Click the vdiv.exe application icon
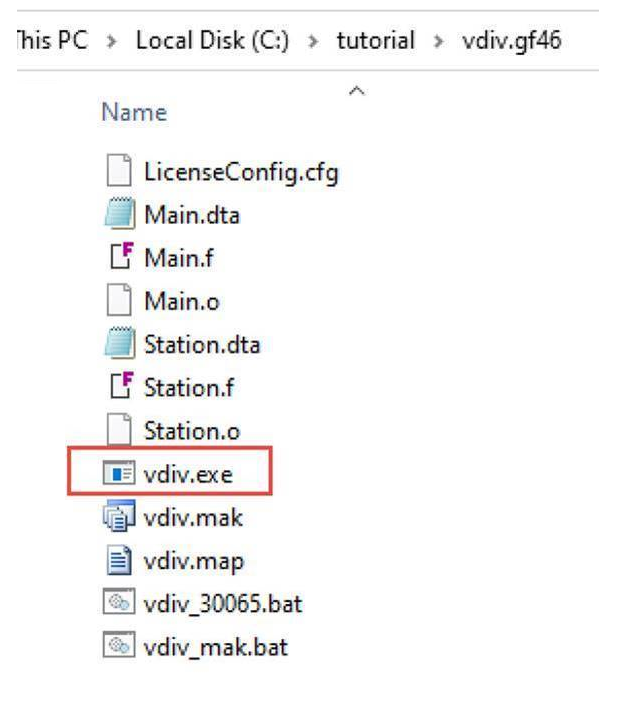The width and height of the screenshot is (624, 716). click(x=120, y=474)
